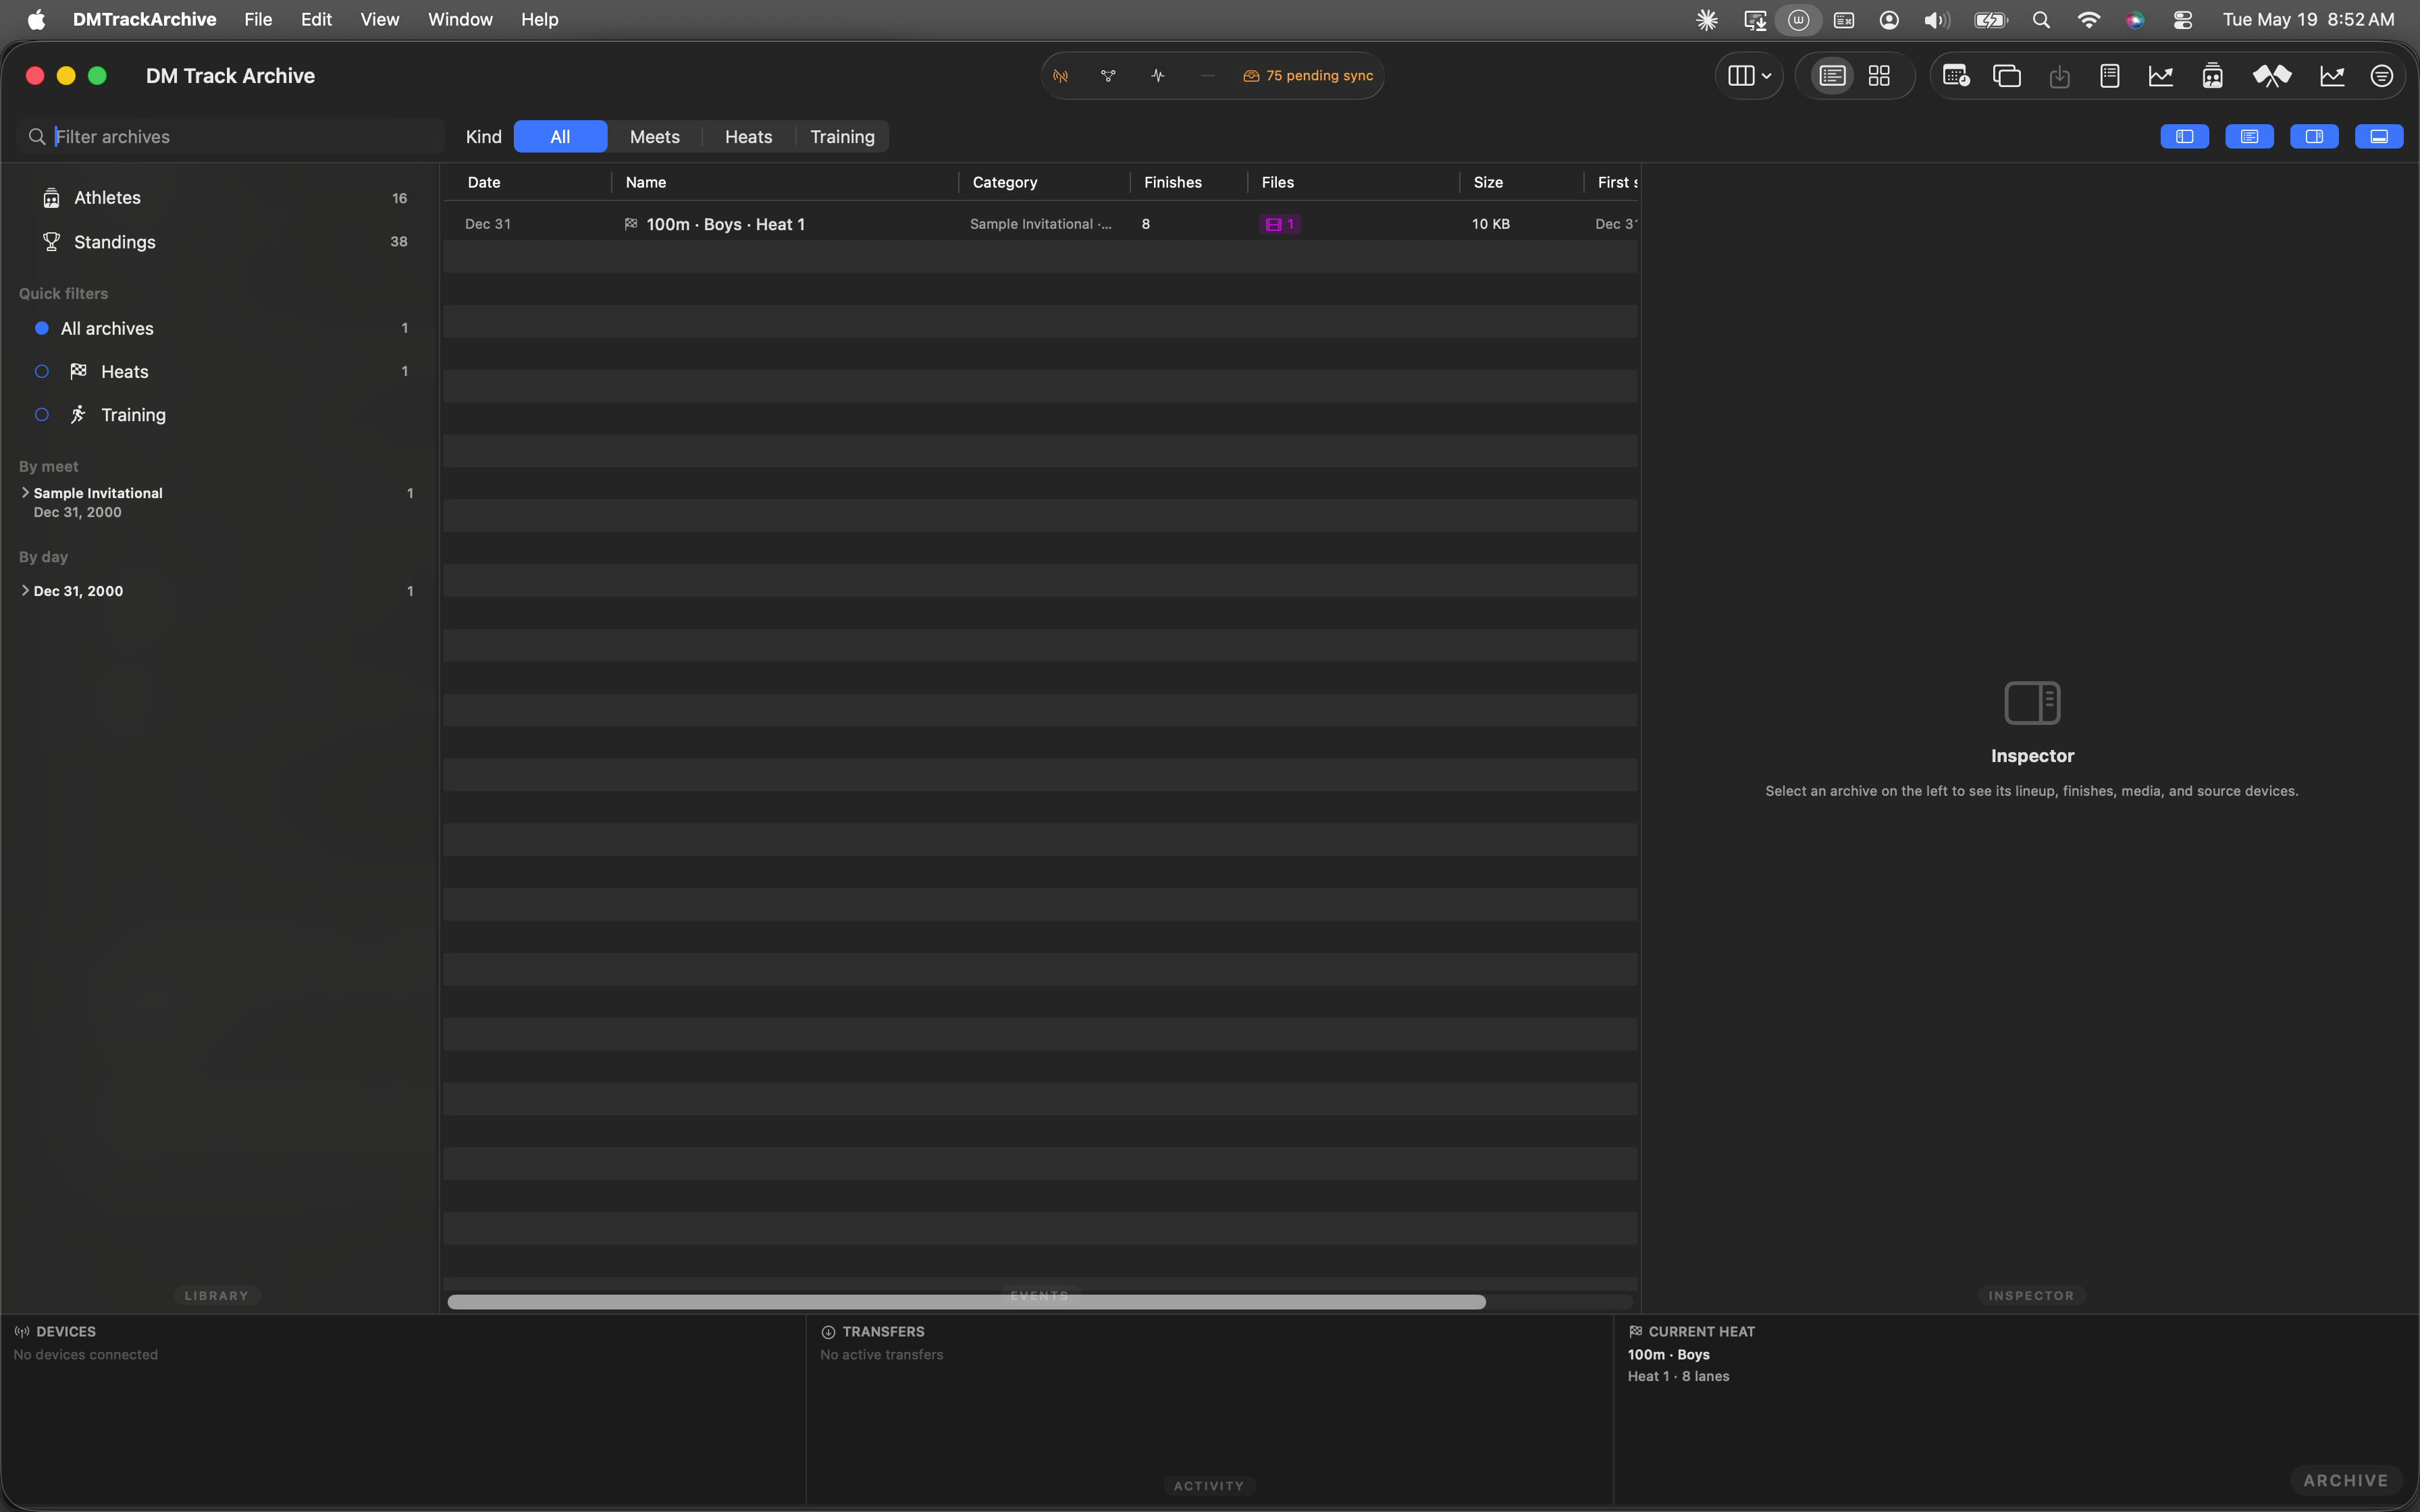Select the Training kind tab

coord(842,137)
